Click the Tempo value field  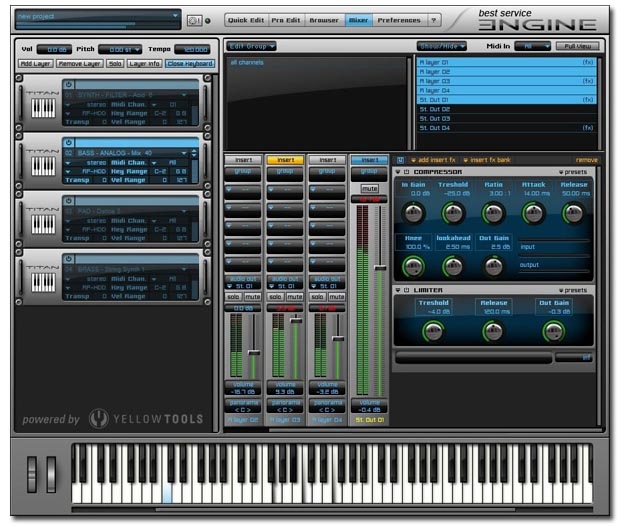(192, 49)
